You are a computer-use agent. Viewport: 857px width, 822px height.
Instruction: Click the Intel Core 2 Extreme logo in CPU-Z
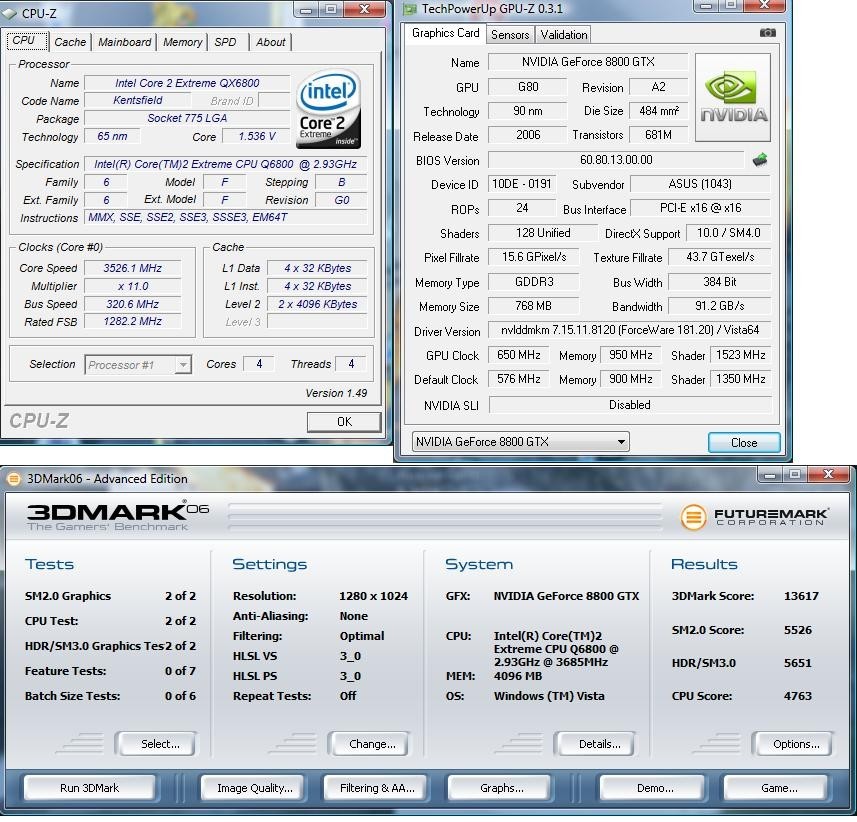click(328, 109)
